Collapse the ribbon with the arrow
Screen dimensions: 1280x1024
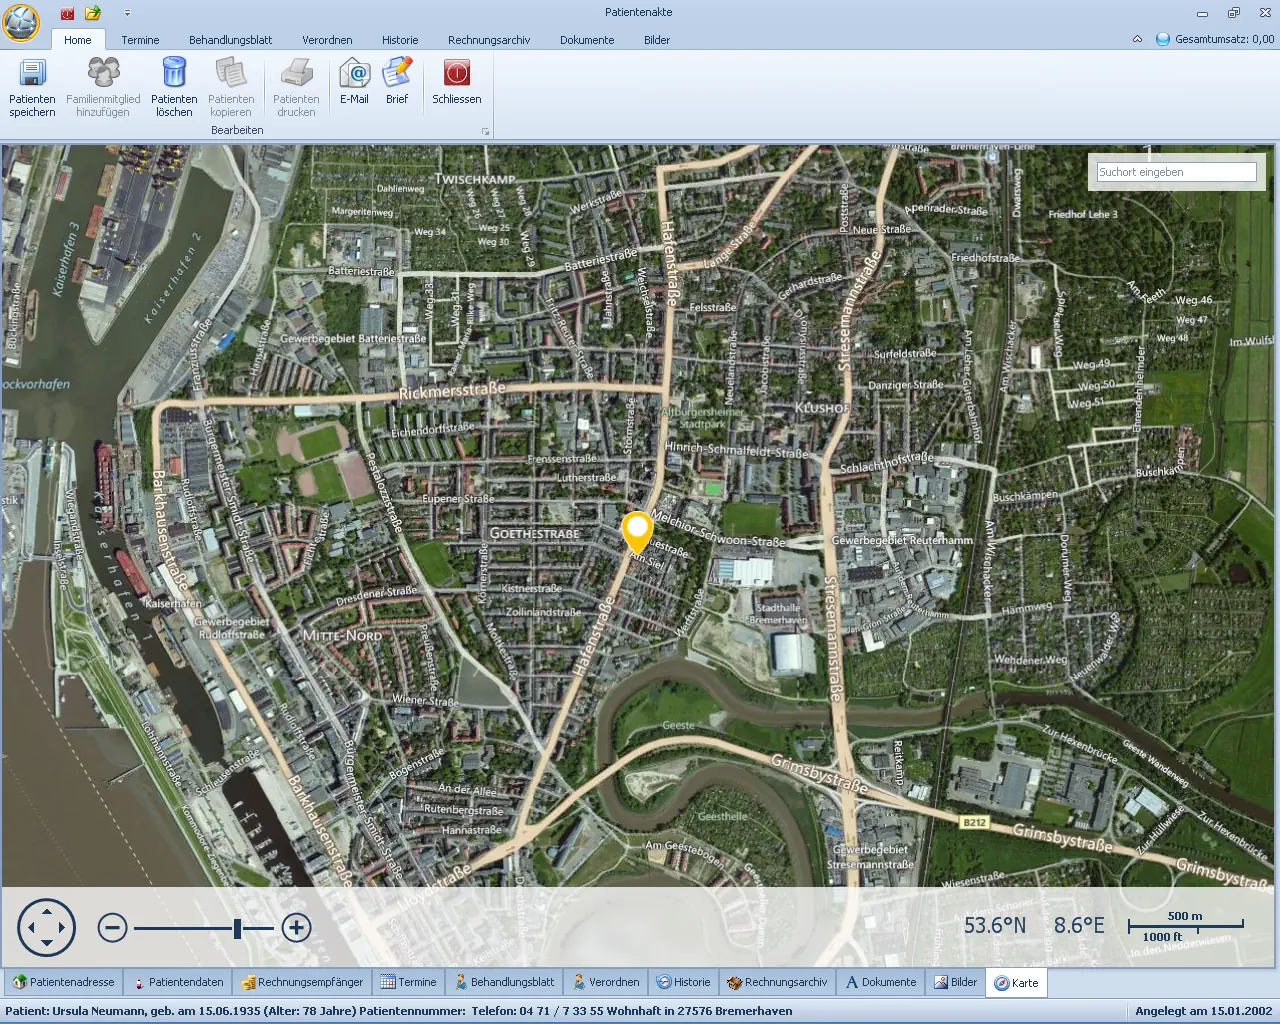click(x=1137, y=40)
